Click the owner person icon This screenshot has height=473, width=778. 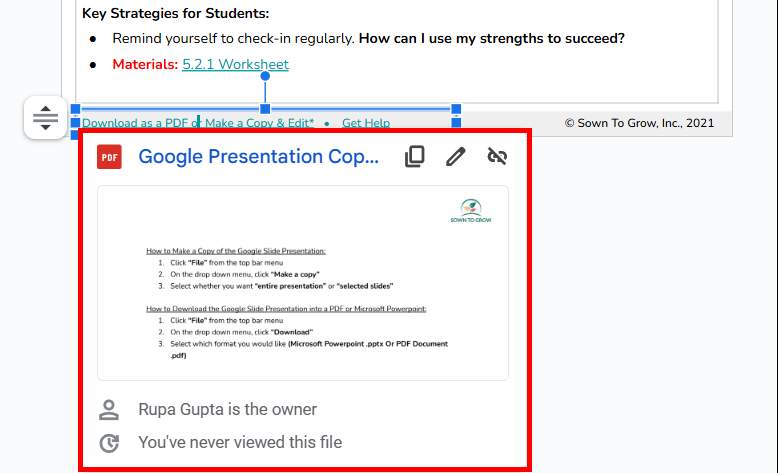pyautogui.click(x=109, y=410)
